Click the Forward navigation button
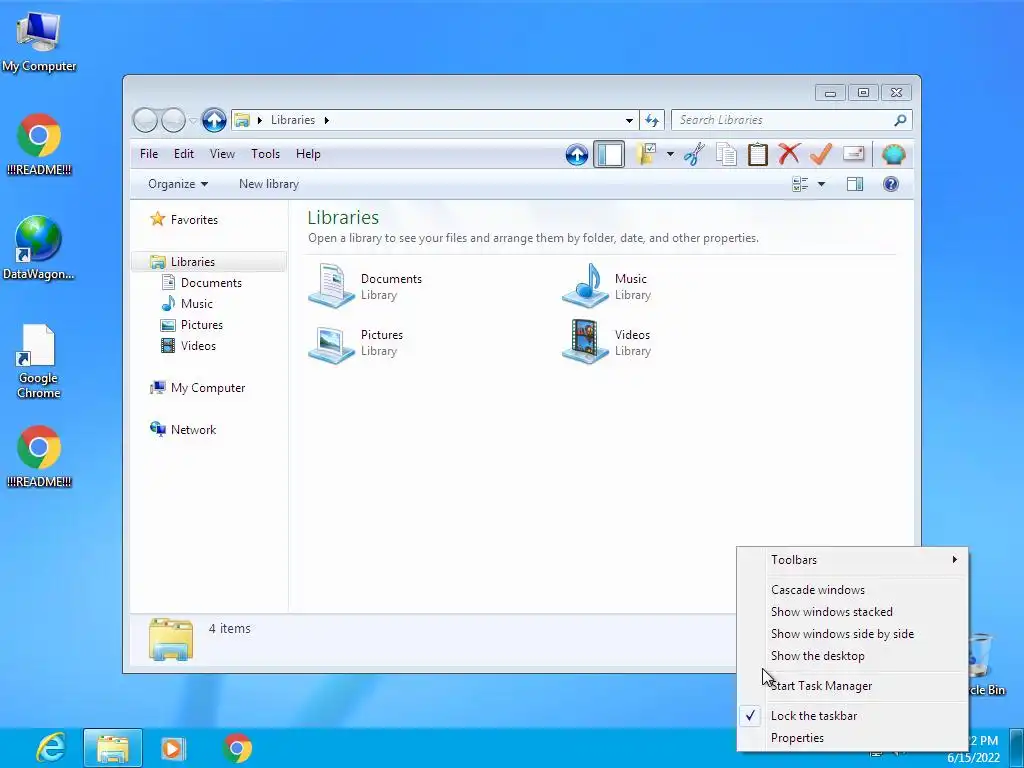 (x=173, y=120)
